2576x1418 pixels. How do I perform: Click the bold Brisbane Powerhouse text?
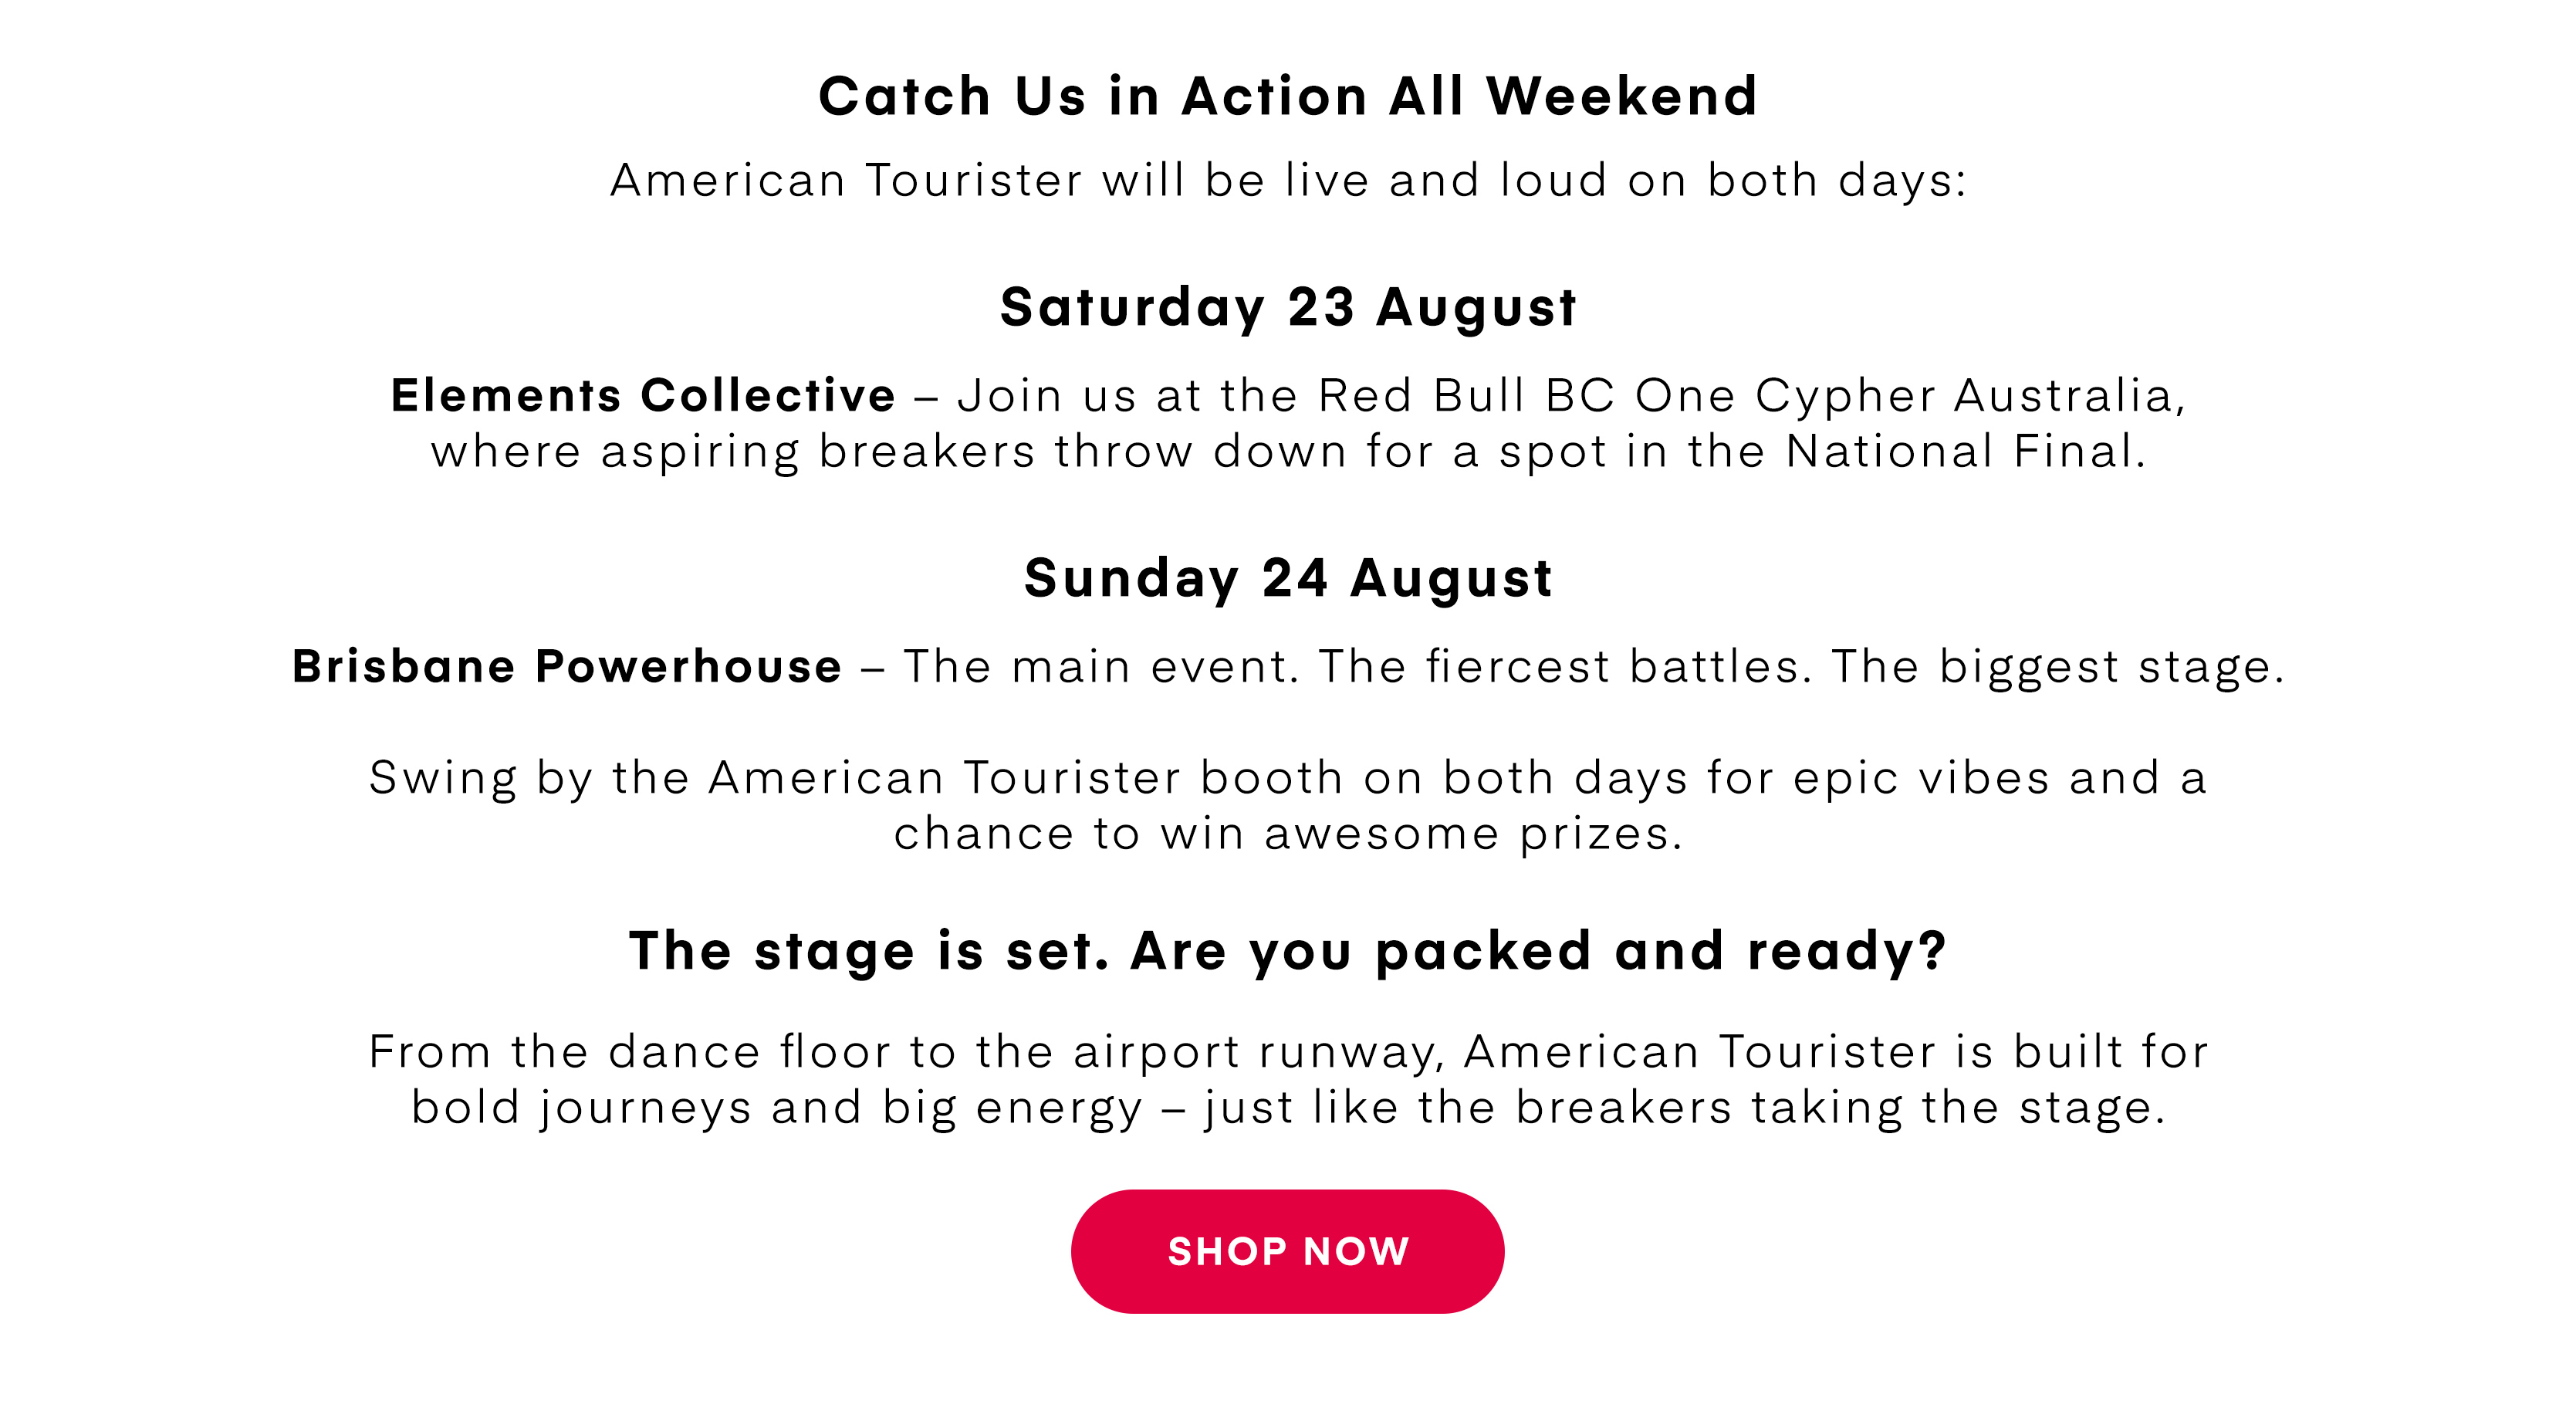[x=567, y=666]
